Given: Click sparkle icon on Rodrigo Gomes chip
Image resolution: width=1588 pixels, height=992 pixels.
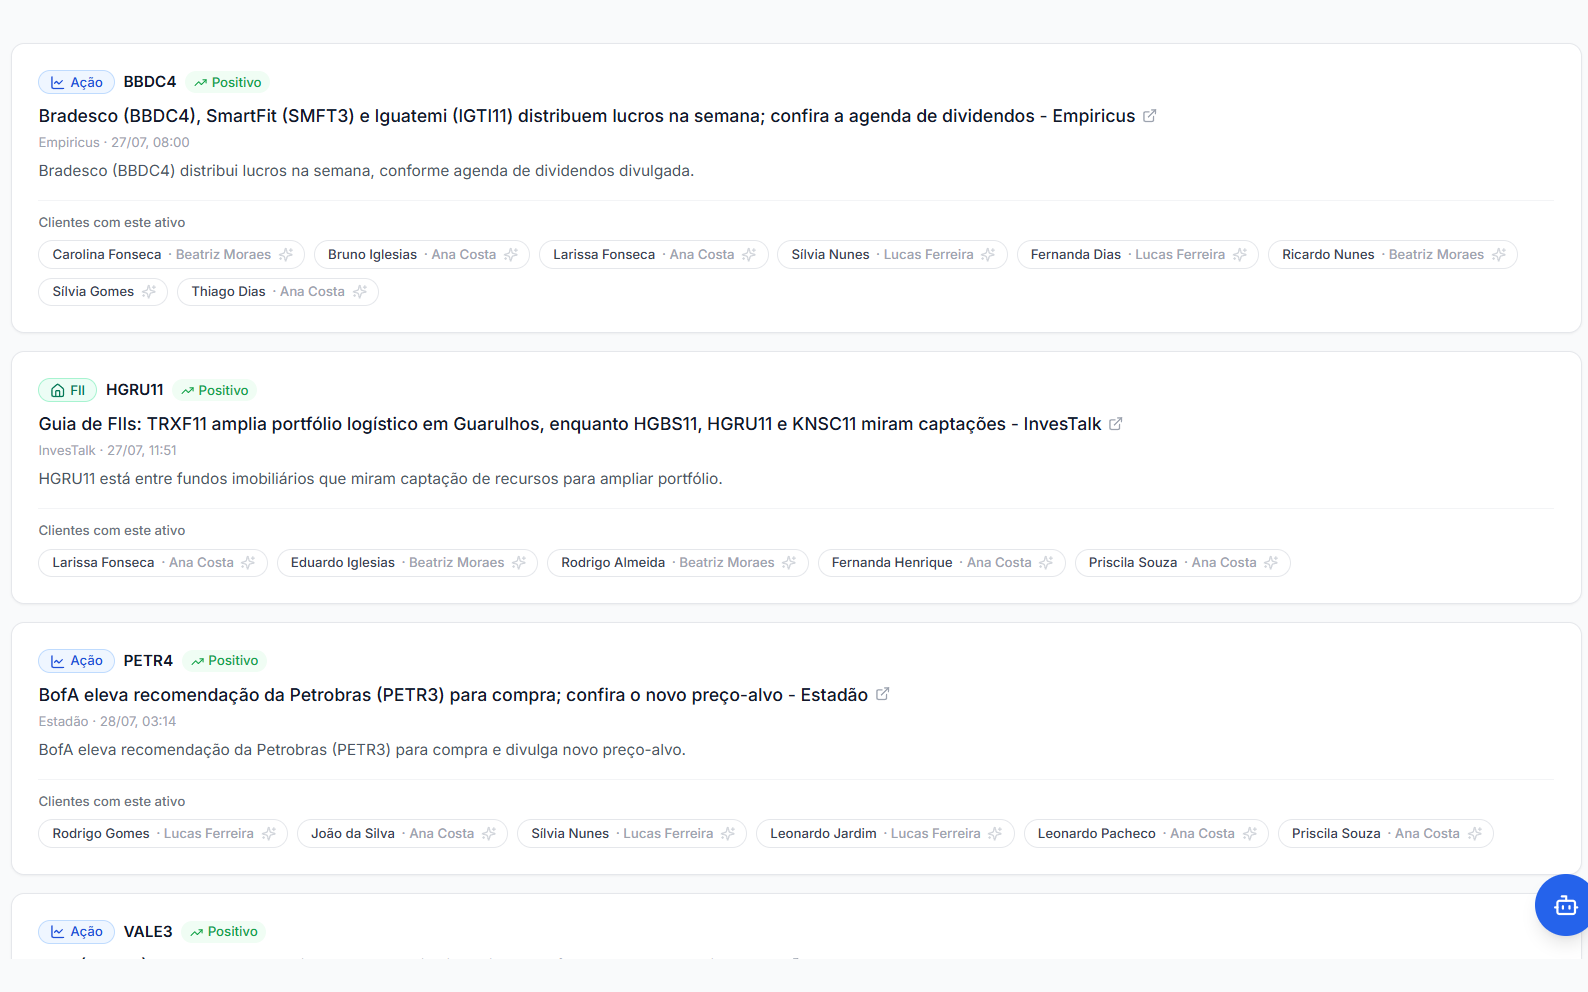Looking at the screenshot, I should (269, 834).
